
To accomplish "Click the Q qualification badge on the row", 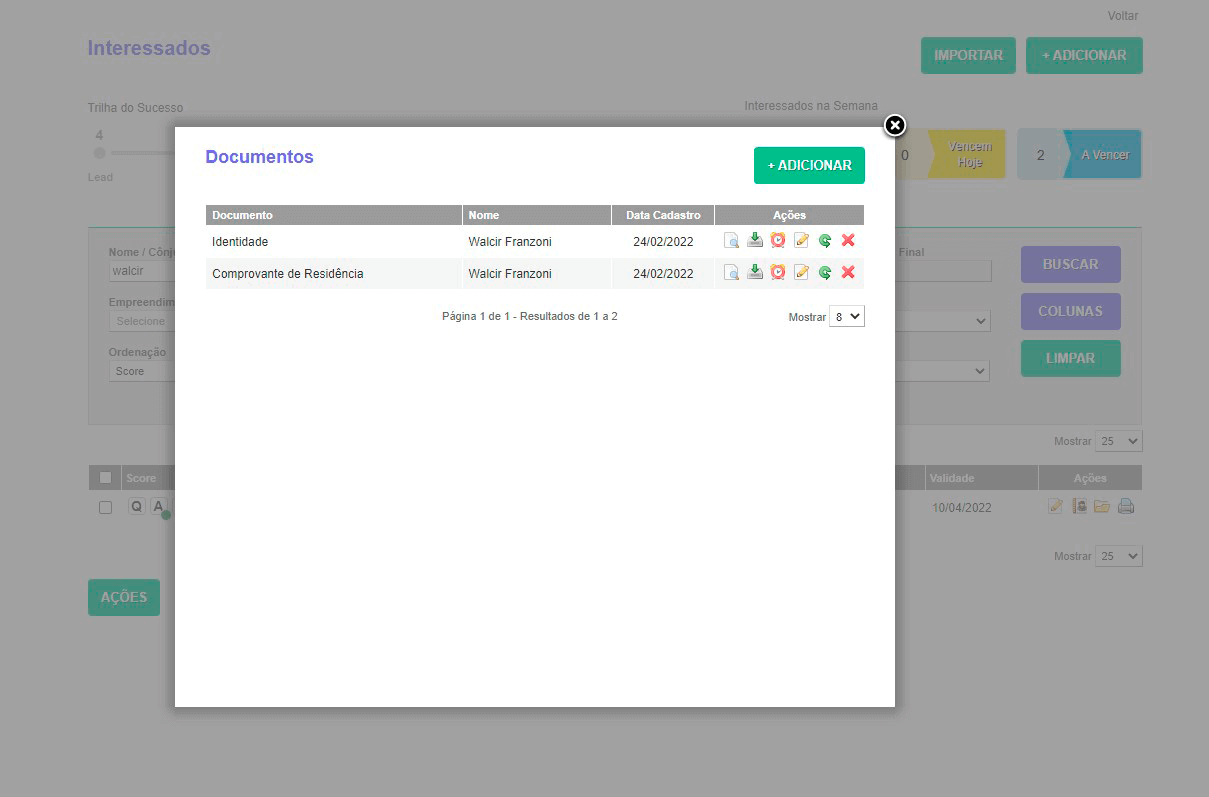I will tap(136, 506).
